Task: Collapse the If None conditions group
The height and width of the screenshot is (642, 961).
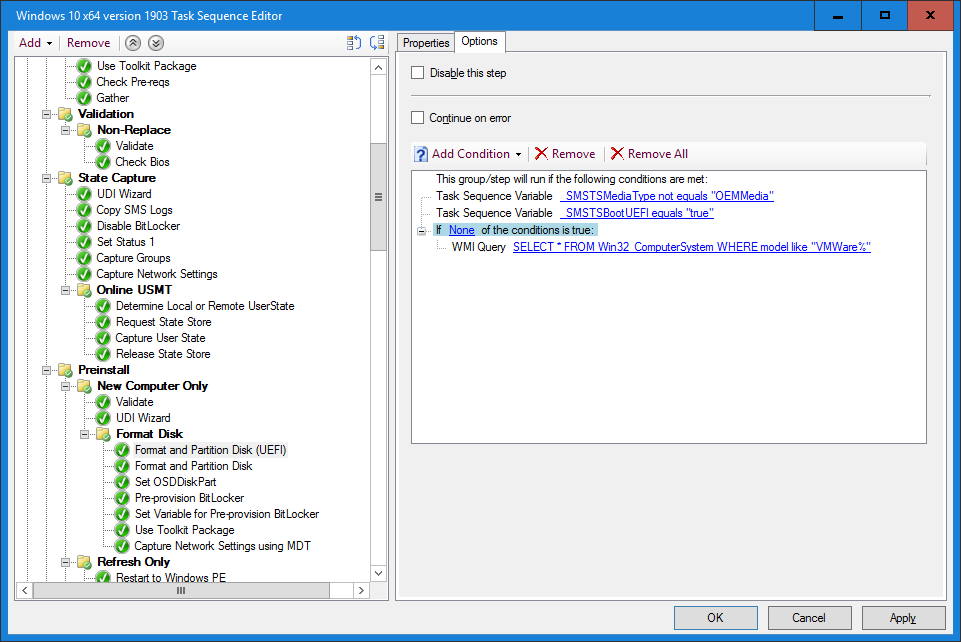Action: (x=422, y=230)
